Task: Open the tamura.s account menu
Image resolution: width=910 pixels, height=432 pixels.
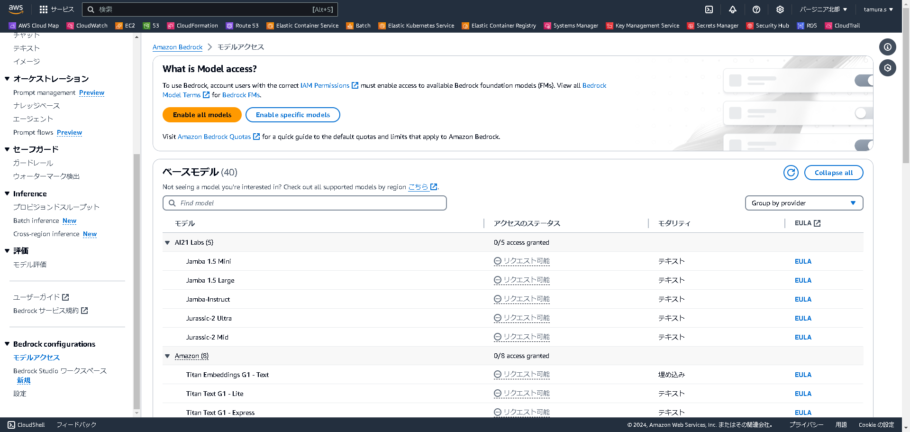Action: (878, 9)
